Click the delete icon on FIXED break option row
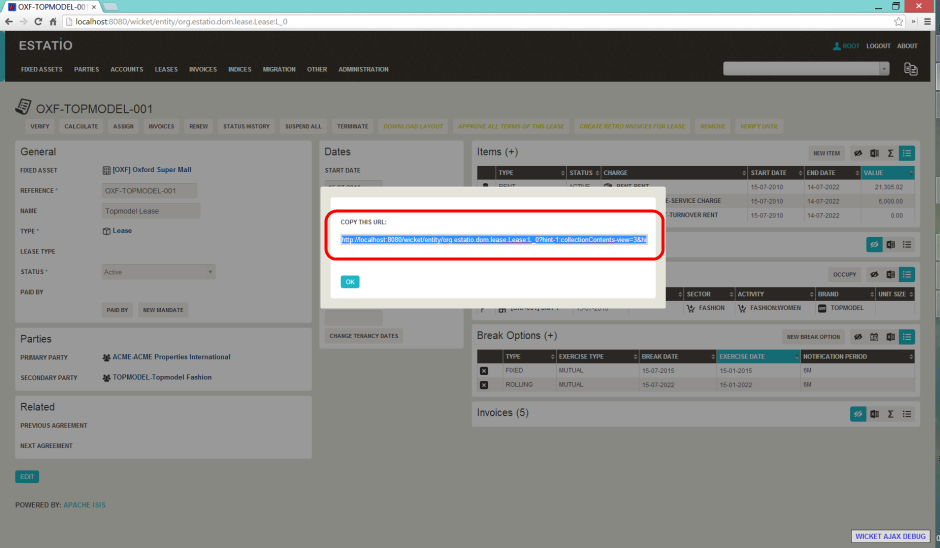The height and width of the screenshot is (548, 940). tap(484, 370)
